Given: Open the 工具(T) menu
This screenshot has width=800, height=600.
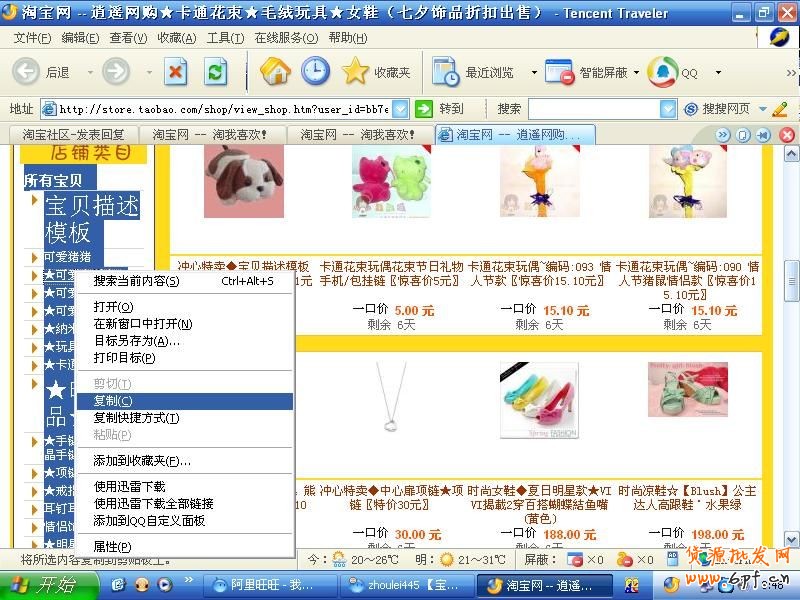Looking at the screenshot, I should (224, 38).
